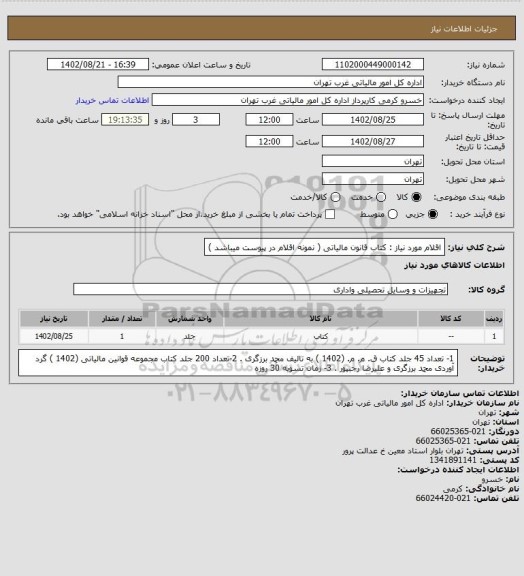Open the اطلاعات تماس خریدار link
Screen dimensions: 524x576
click(112, 100)
